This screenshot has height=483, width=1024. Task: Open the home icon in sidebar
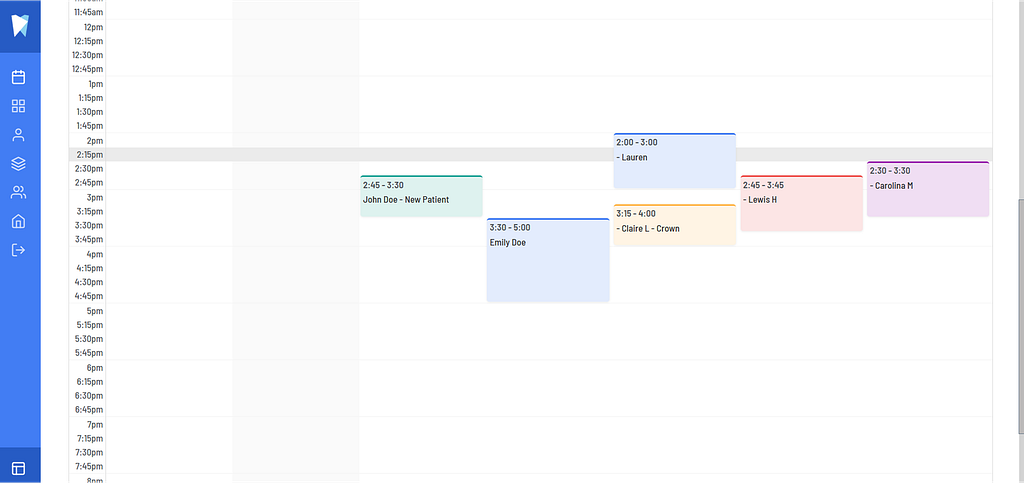coord(18,221)
